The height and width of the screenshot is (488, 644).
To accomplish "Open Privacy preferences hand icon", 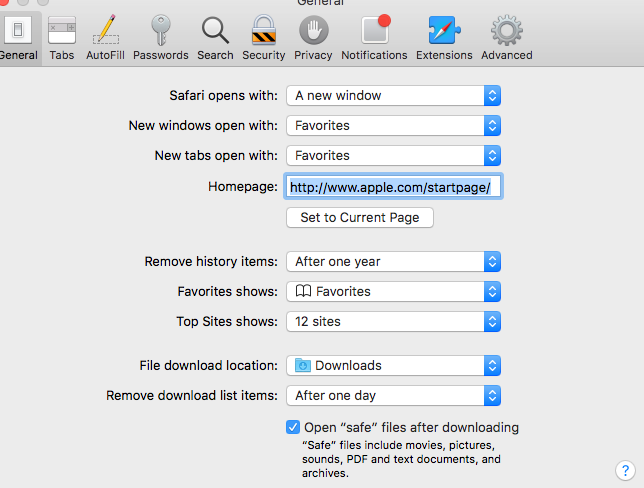I will [313, 39].
